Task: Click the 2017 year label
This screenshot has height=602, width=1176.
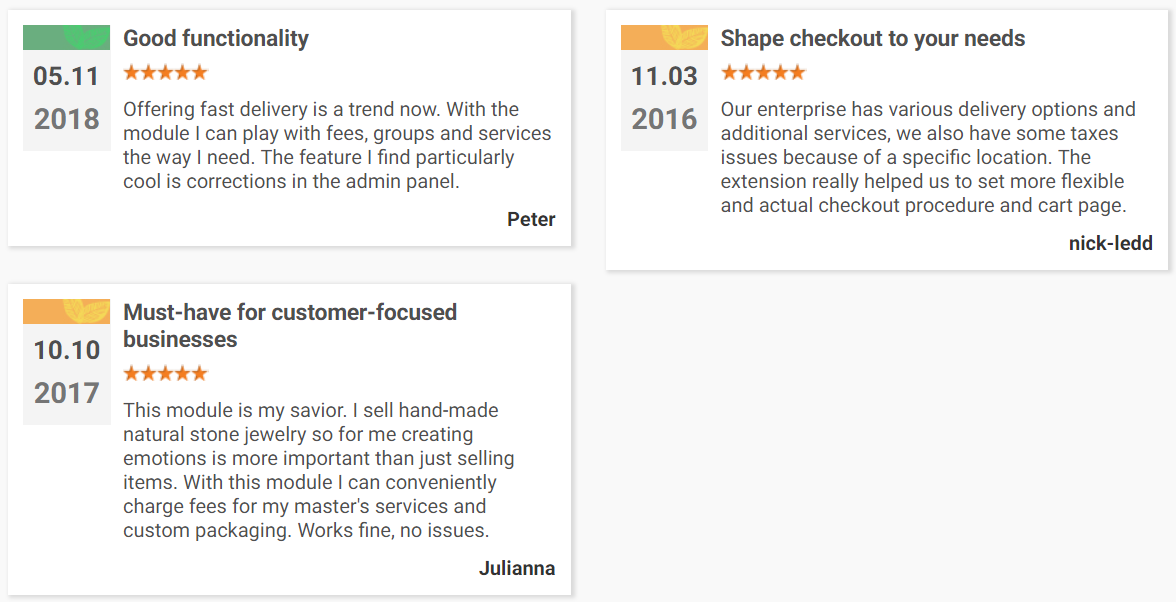Action: pos(67,393)
